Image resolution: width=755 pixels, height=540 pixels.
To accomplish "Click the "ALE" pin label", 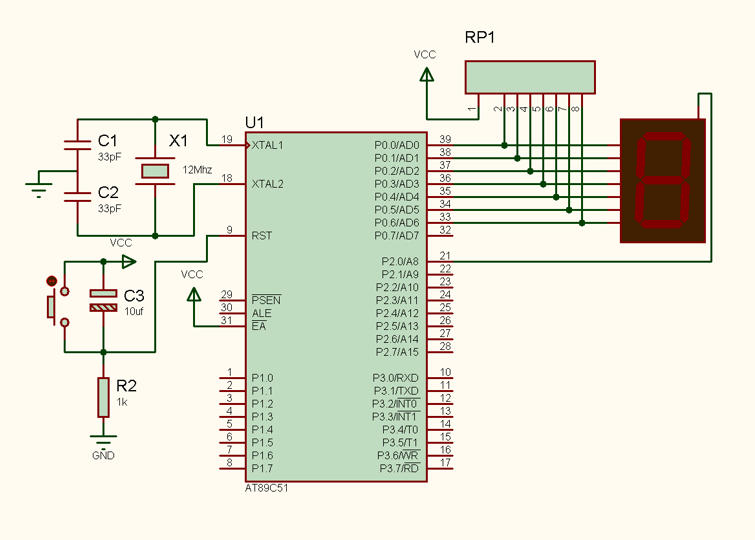I will [x=261, y=313].
